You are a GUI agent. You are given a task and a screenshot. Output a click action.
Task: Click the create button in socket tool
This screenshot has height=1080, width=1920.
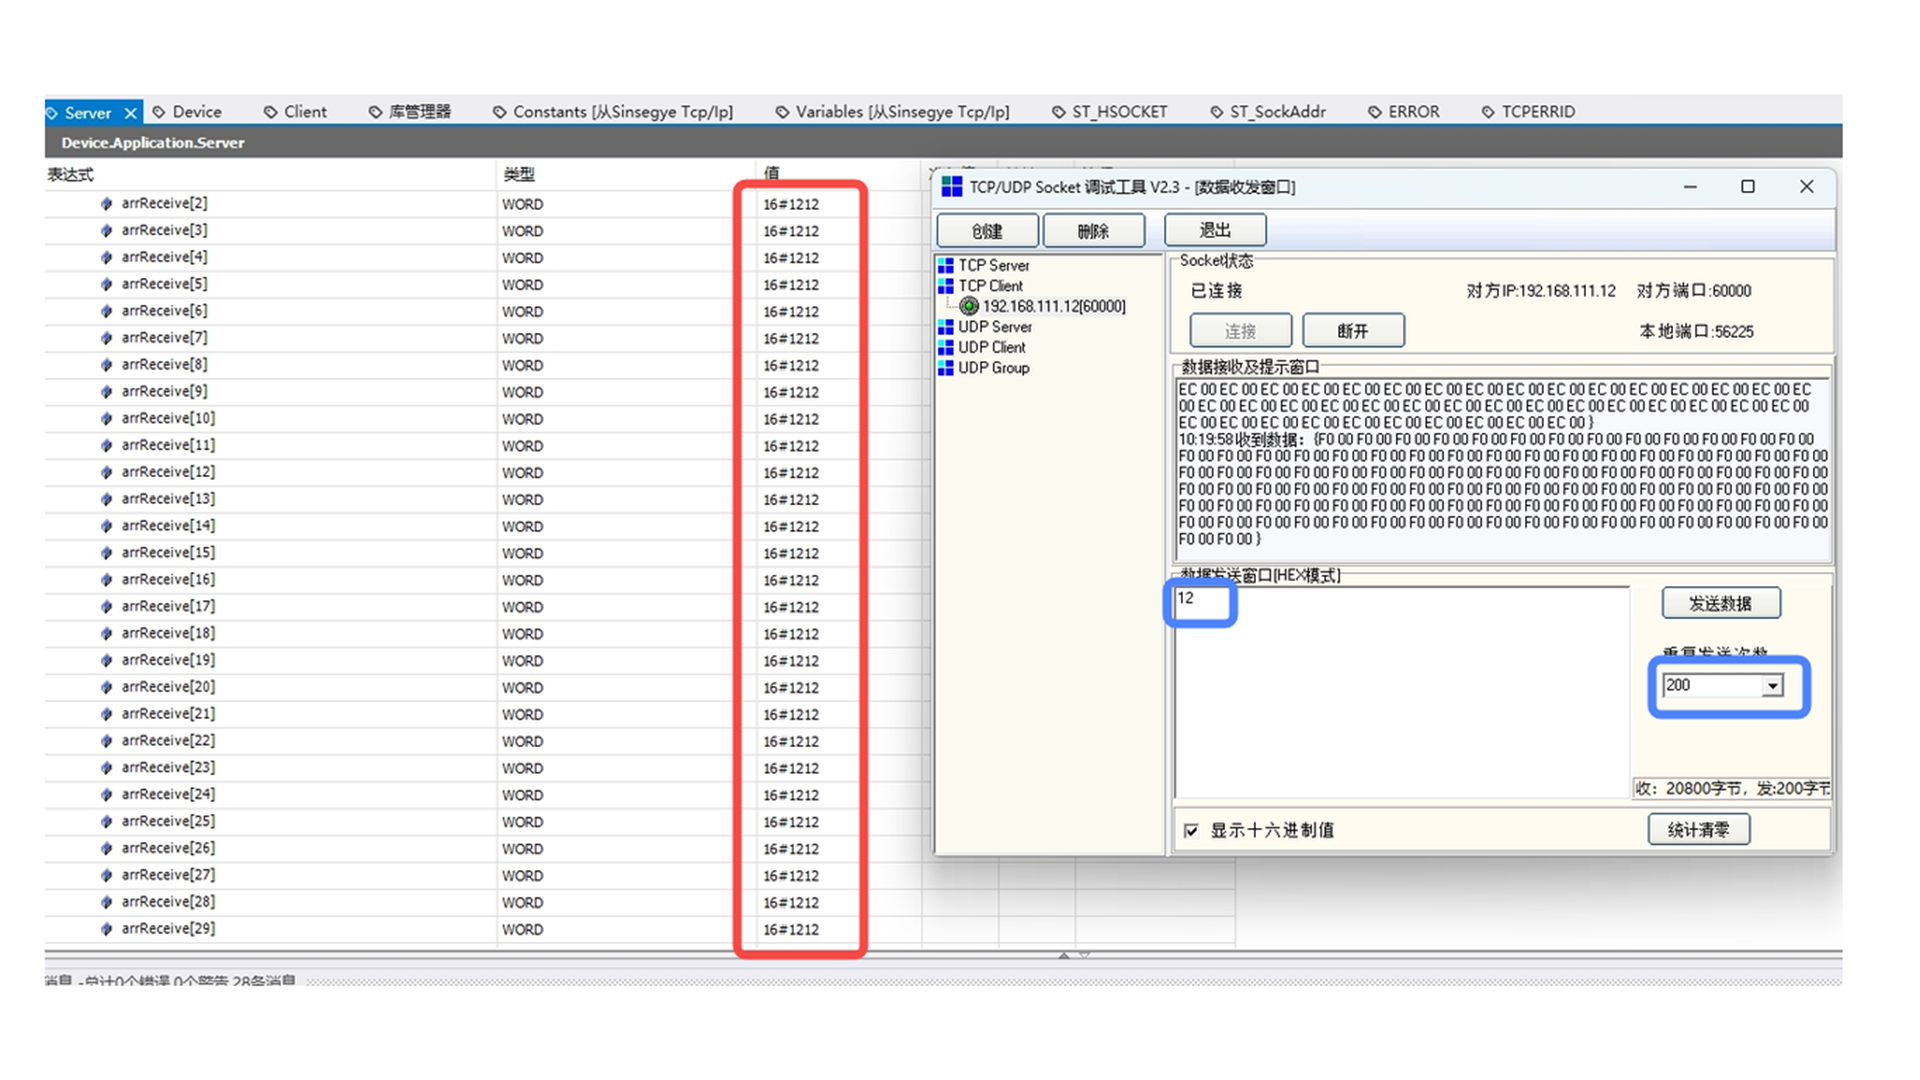pyautogui.click(x=987, y=231)
